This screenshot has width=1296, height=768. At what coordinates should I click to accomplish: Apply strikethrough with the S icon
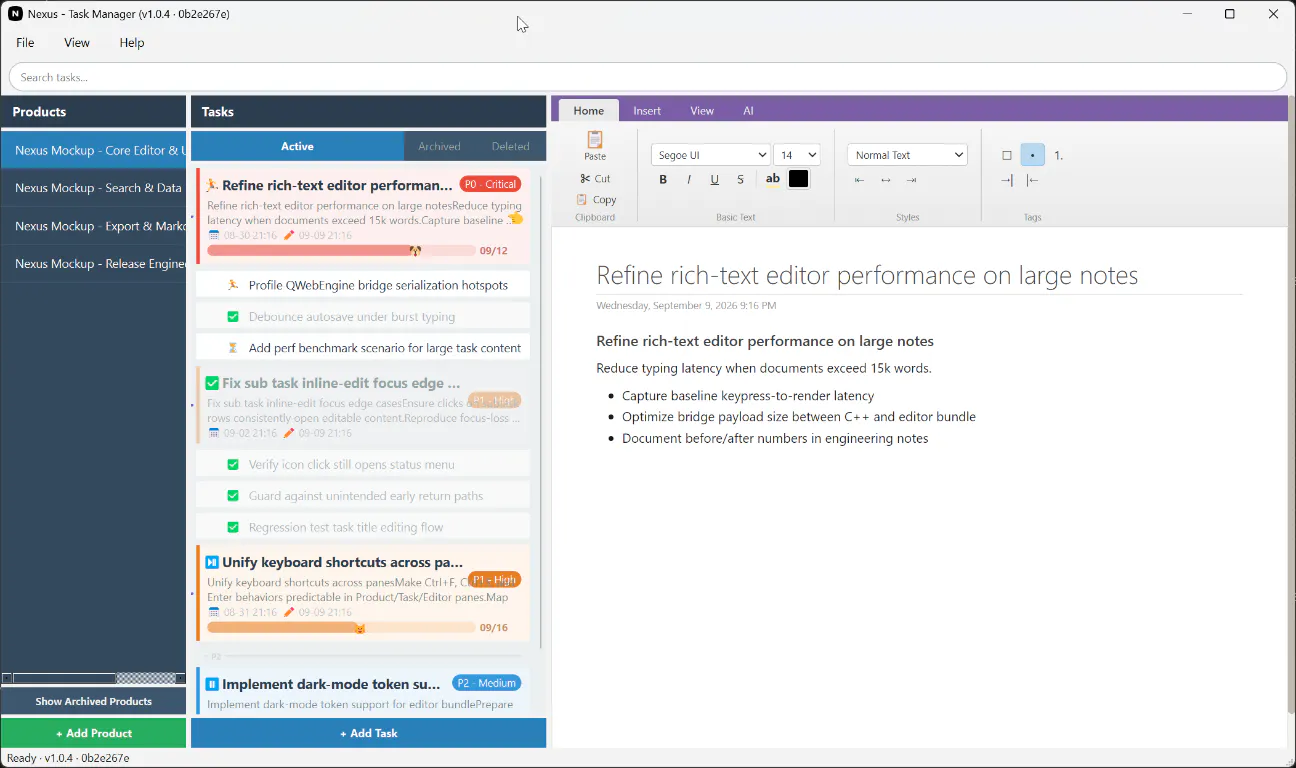point(740,180)
